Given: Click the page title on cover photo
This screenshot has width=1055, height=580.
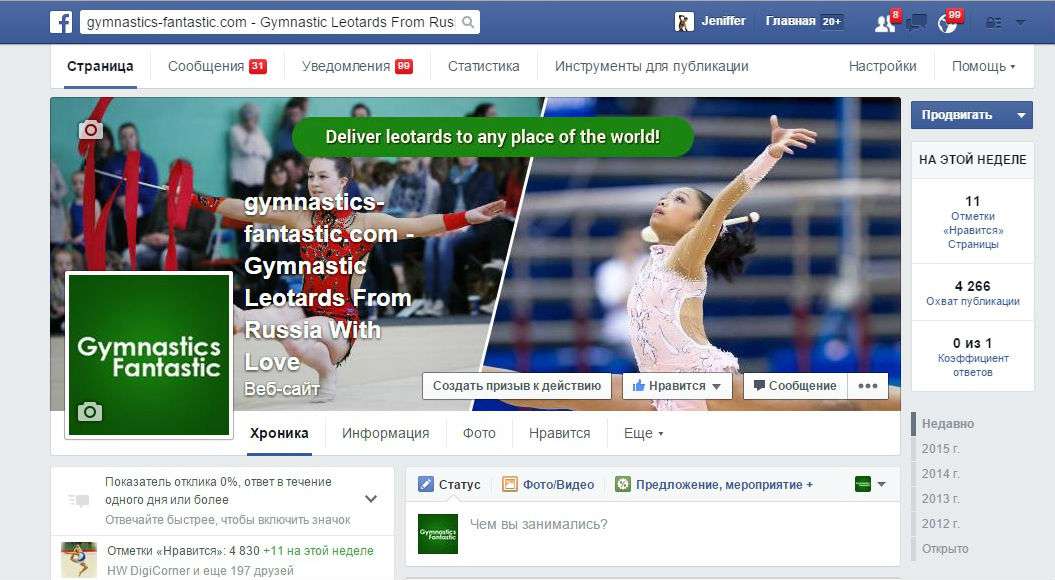Looking at the screenshot, I should tap(328, 281).
